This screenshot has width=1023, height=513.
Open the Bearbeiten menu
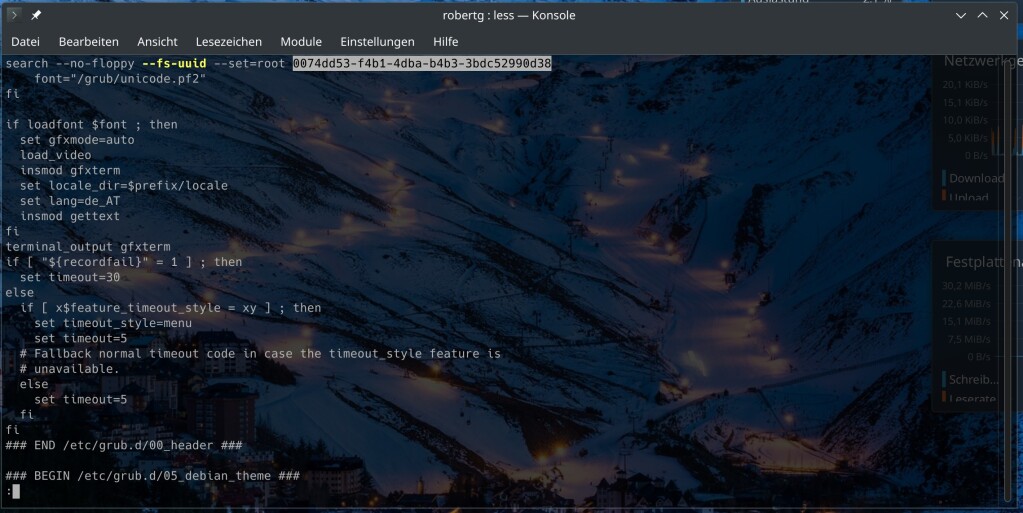click(89, 42)
